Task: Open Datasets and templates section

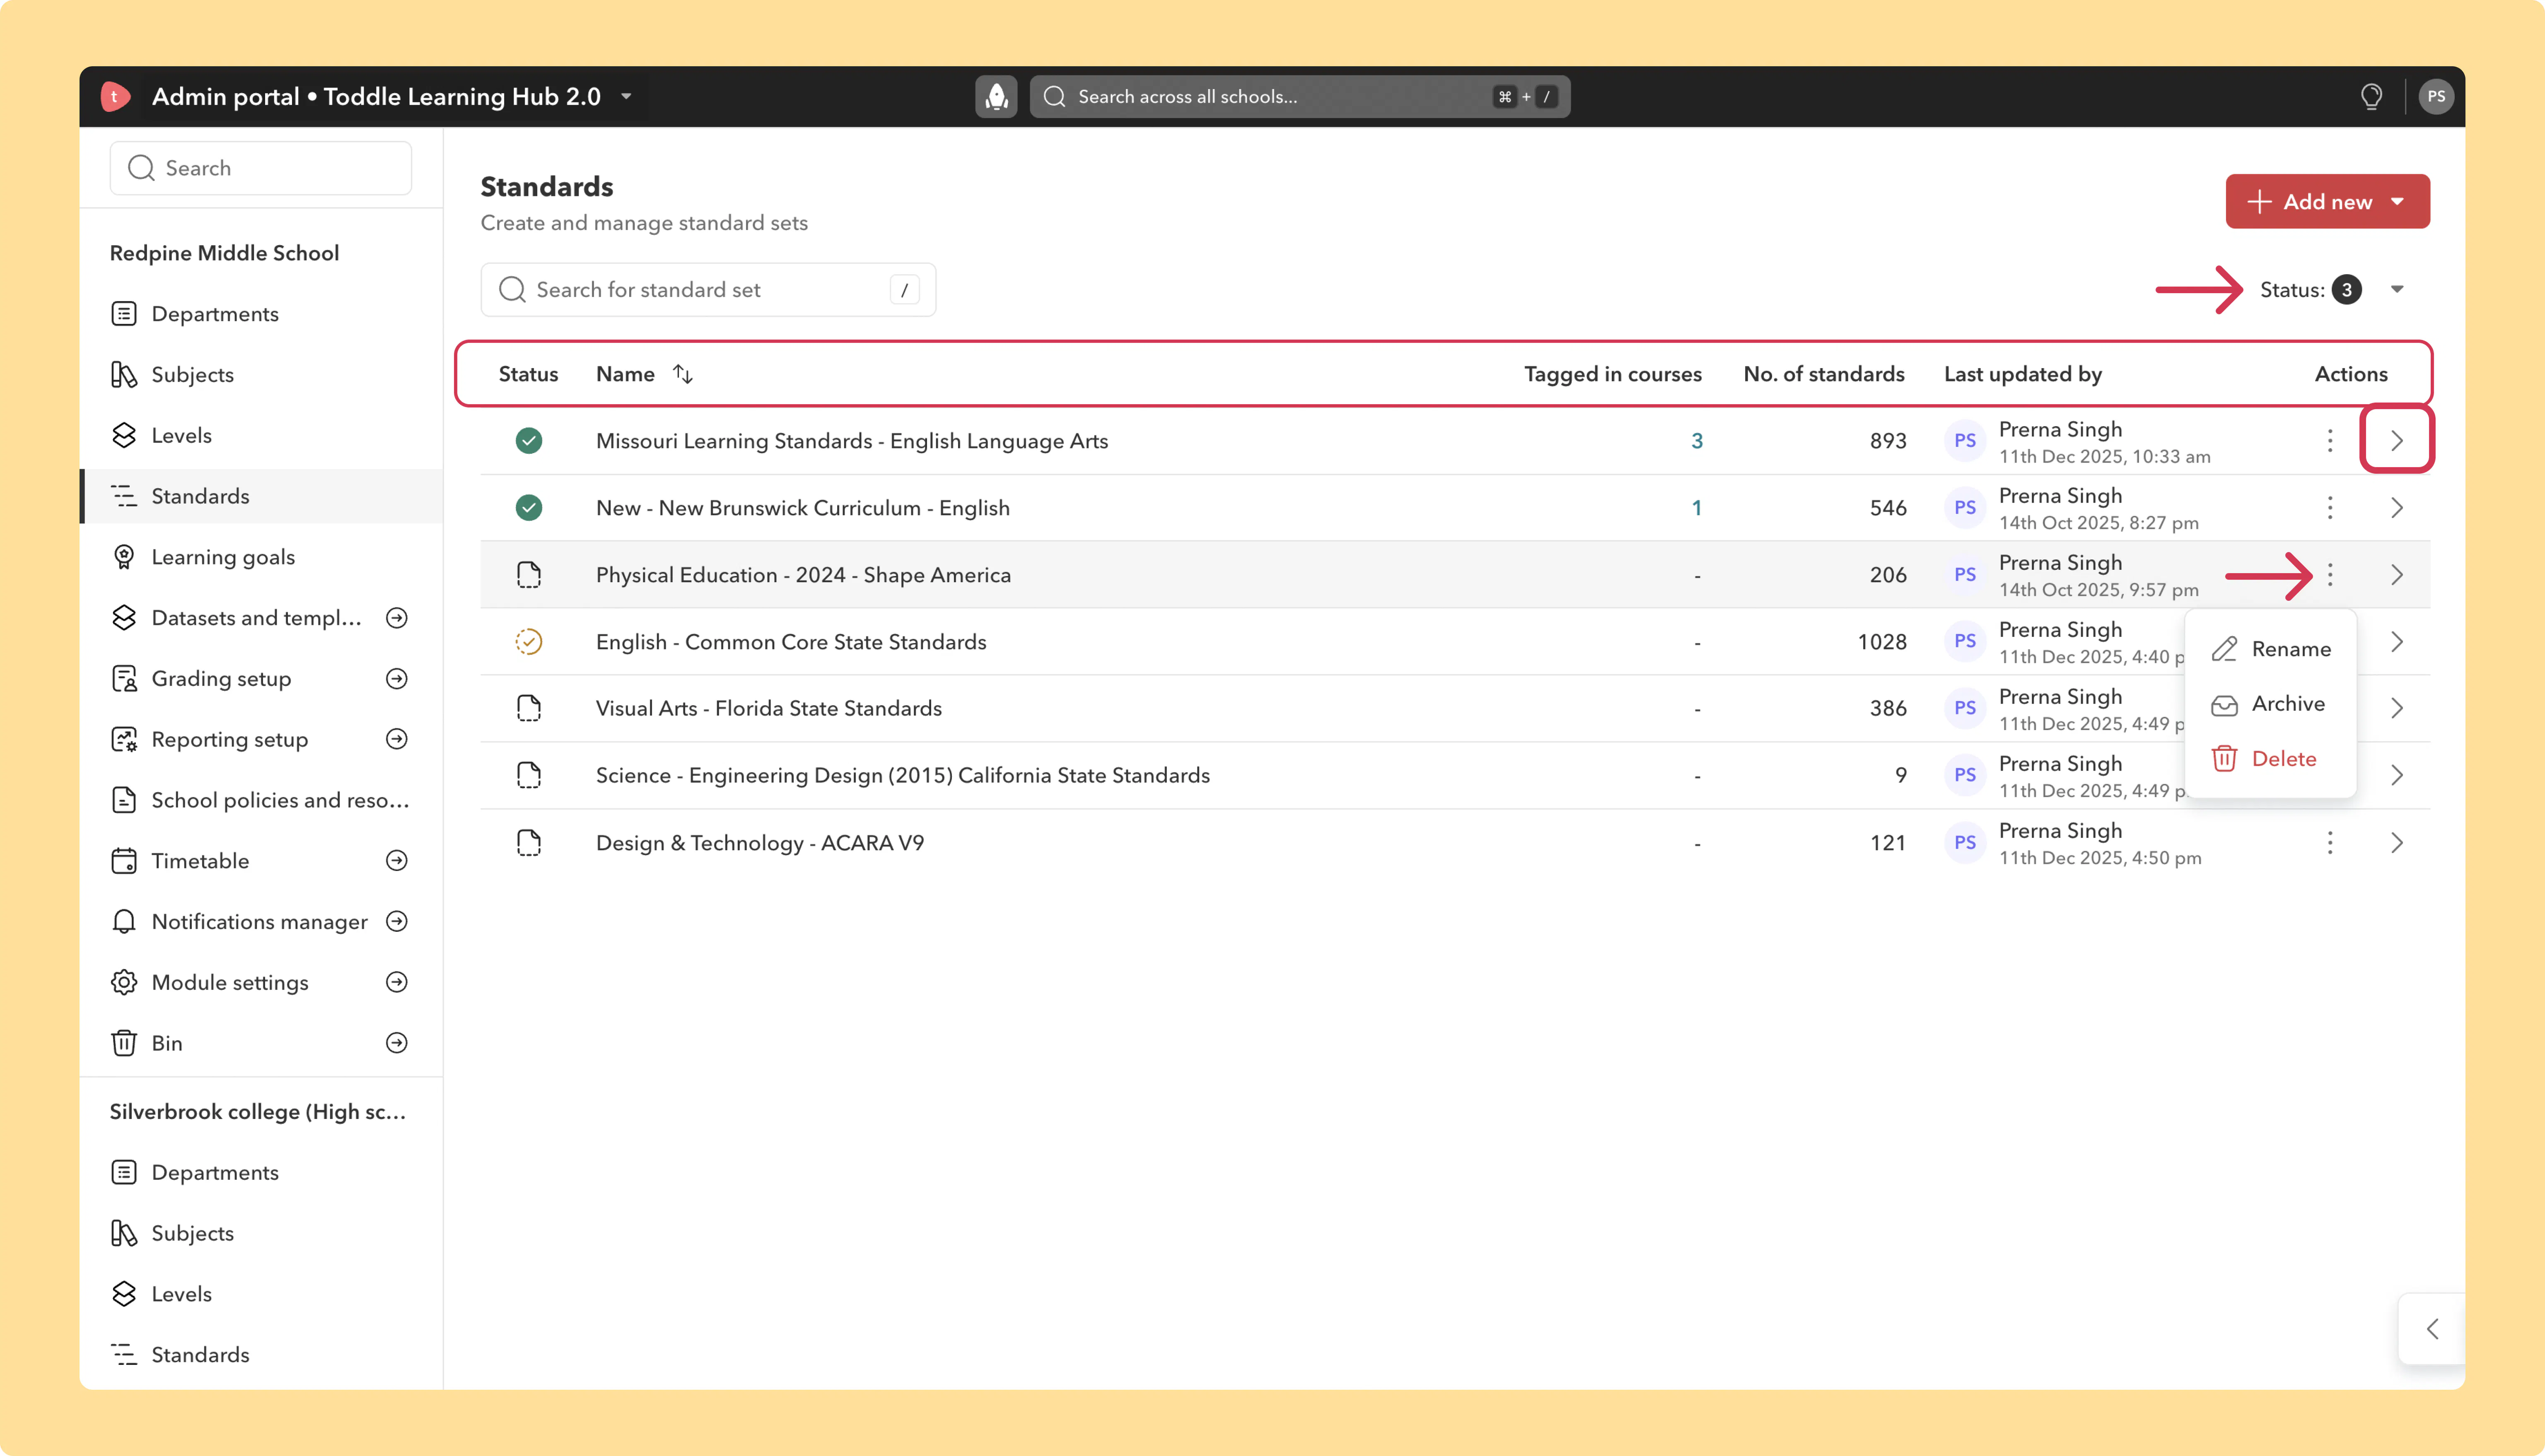Action: (x=256, y=618)
